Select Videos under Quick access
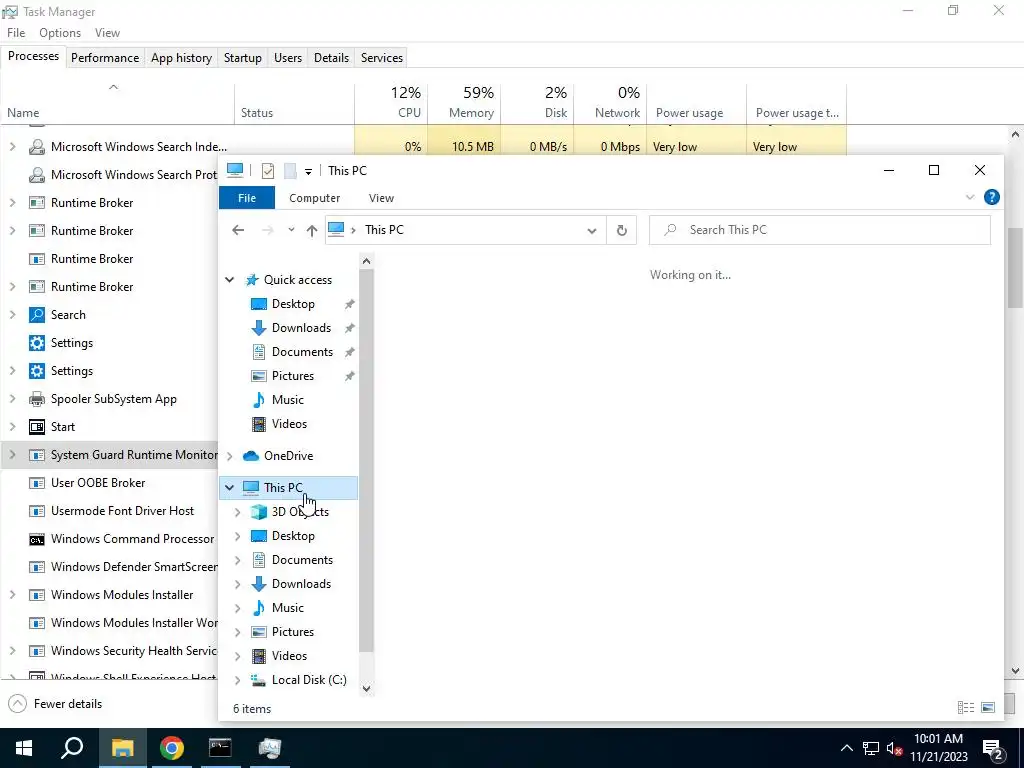 [289, 424]
